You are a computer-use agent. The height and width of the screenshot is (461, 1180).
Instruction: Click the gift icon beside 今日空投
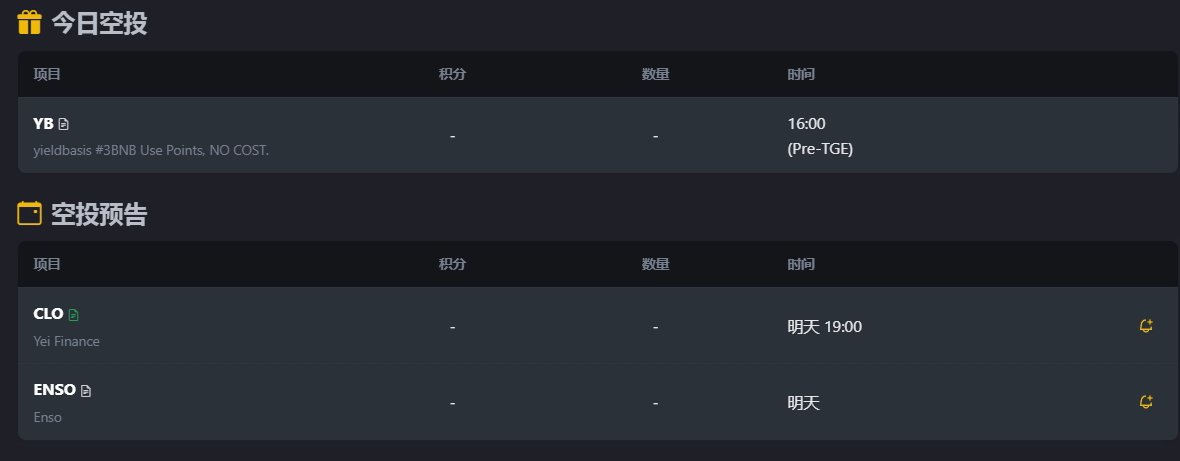tap(30, 22)
